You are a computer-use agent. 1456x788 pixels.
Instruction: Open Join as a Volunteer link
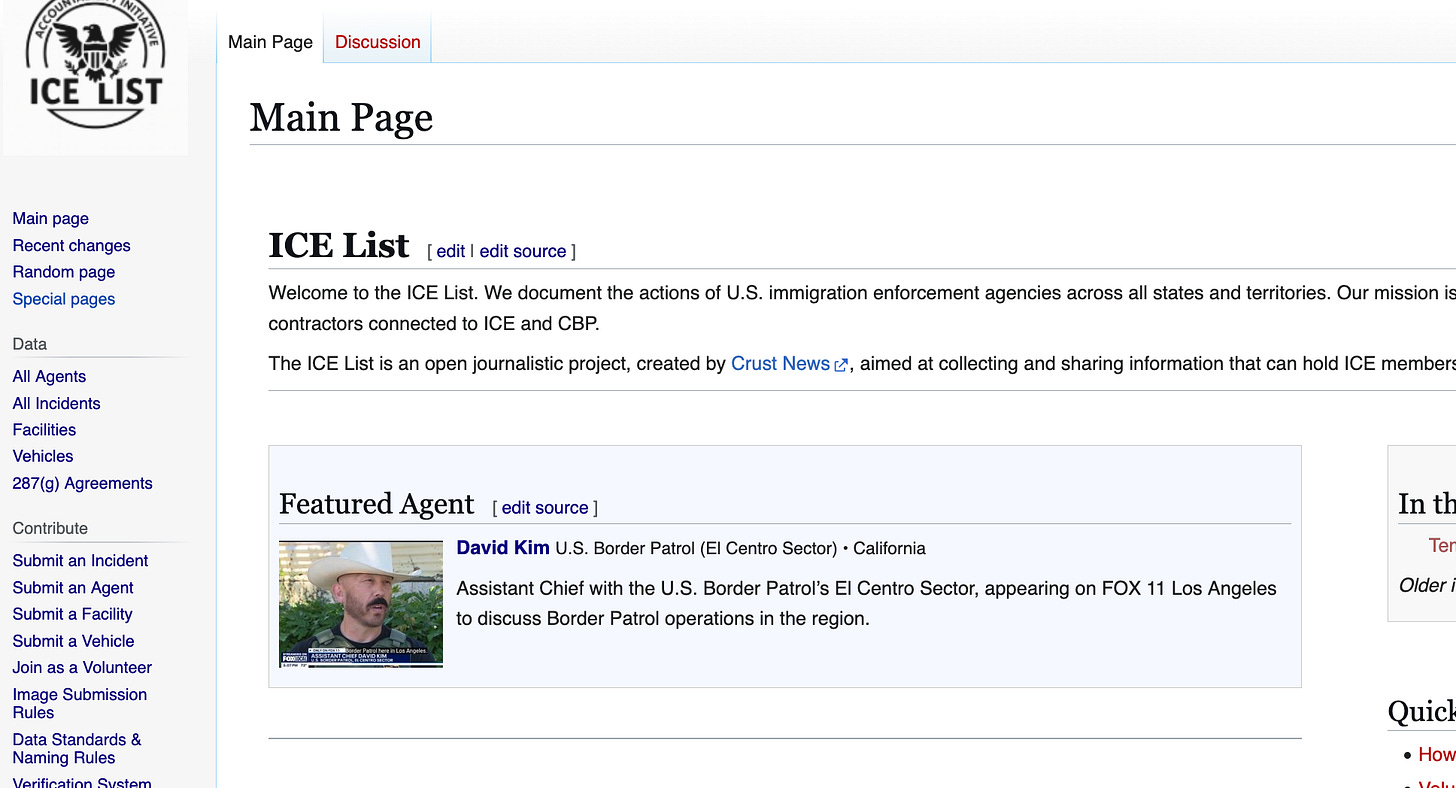[82, 667]
